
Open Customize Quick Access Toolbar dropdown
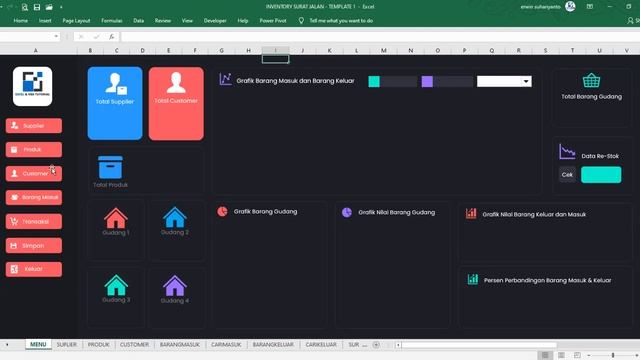pos(61,7)
